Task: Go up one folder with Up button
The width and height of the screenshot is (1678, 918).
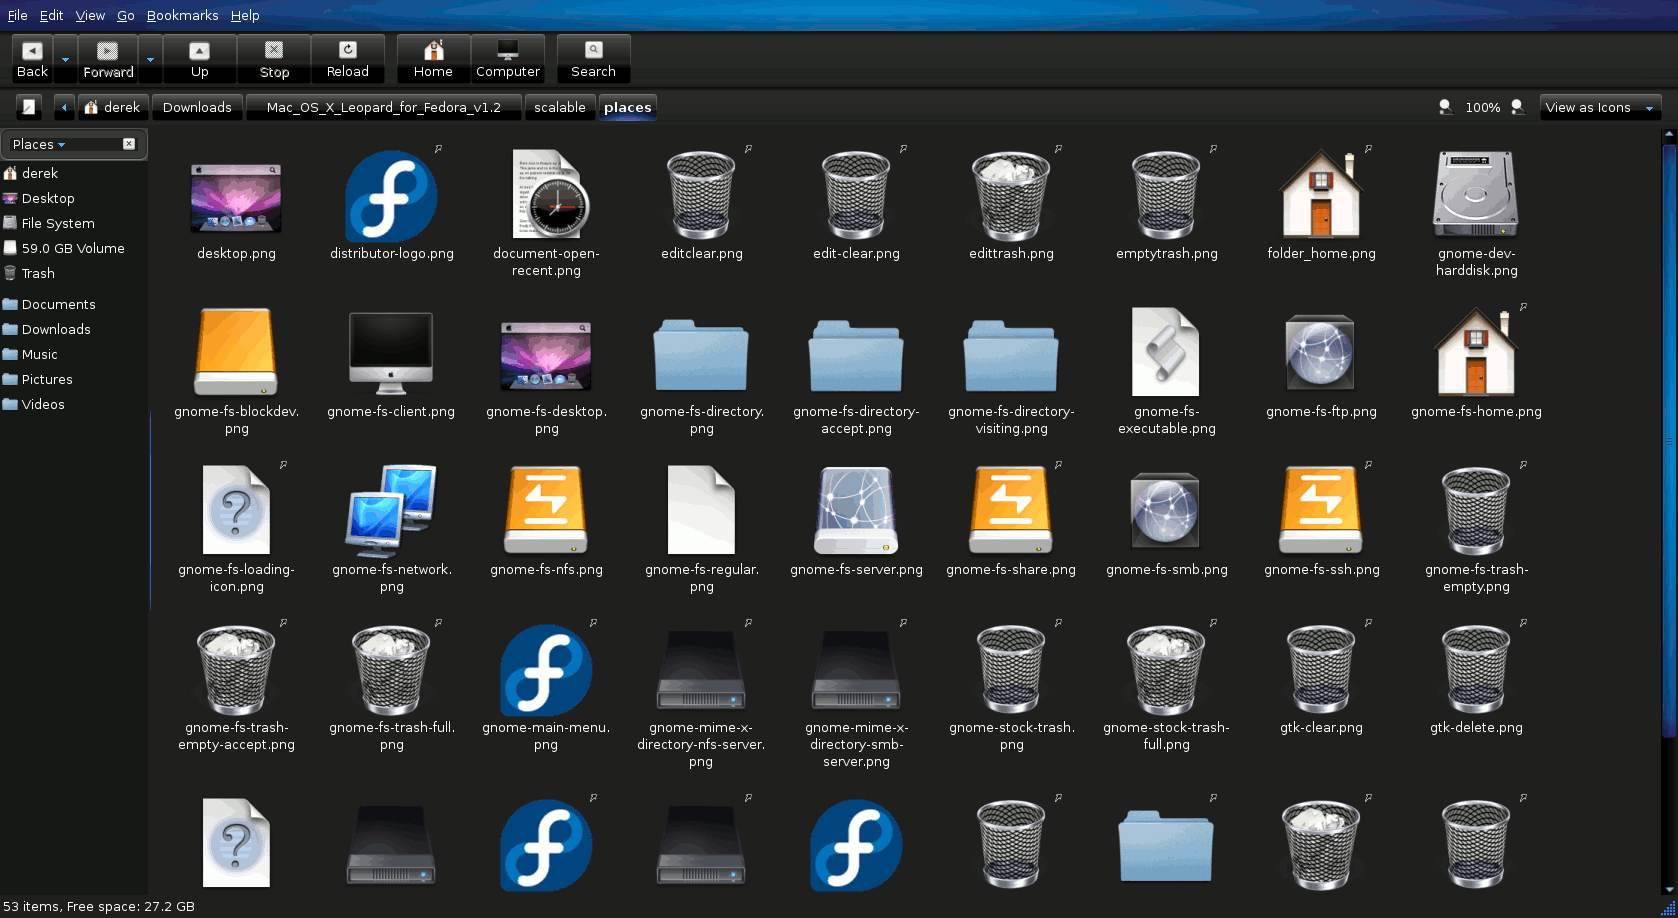Action: [x=200, y=59]
